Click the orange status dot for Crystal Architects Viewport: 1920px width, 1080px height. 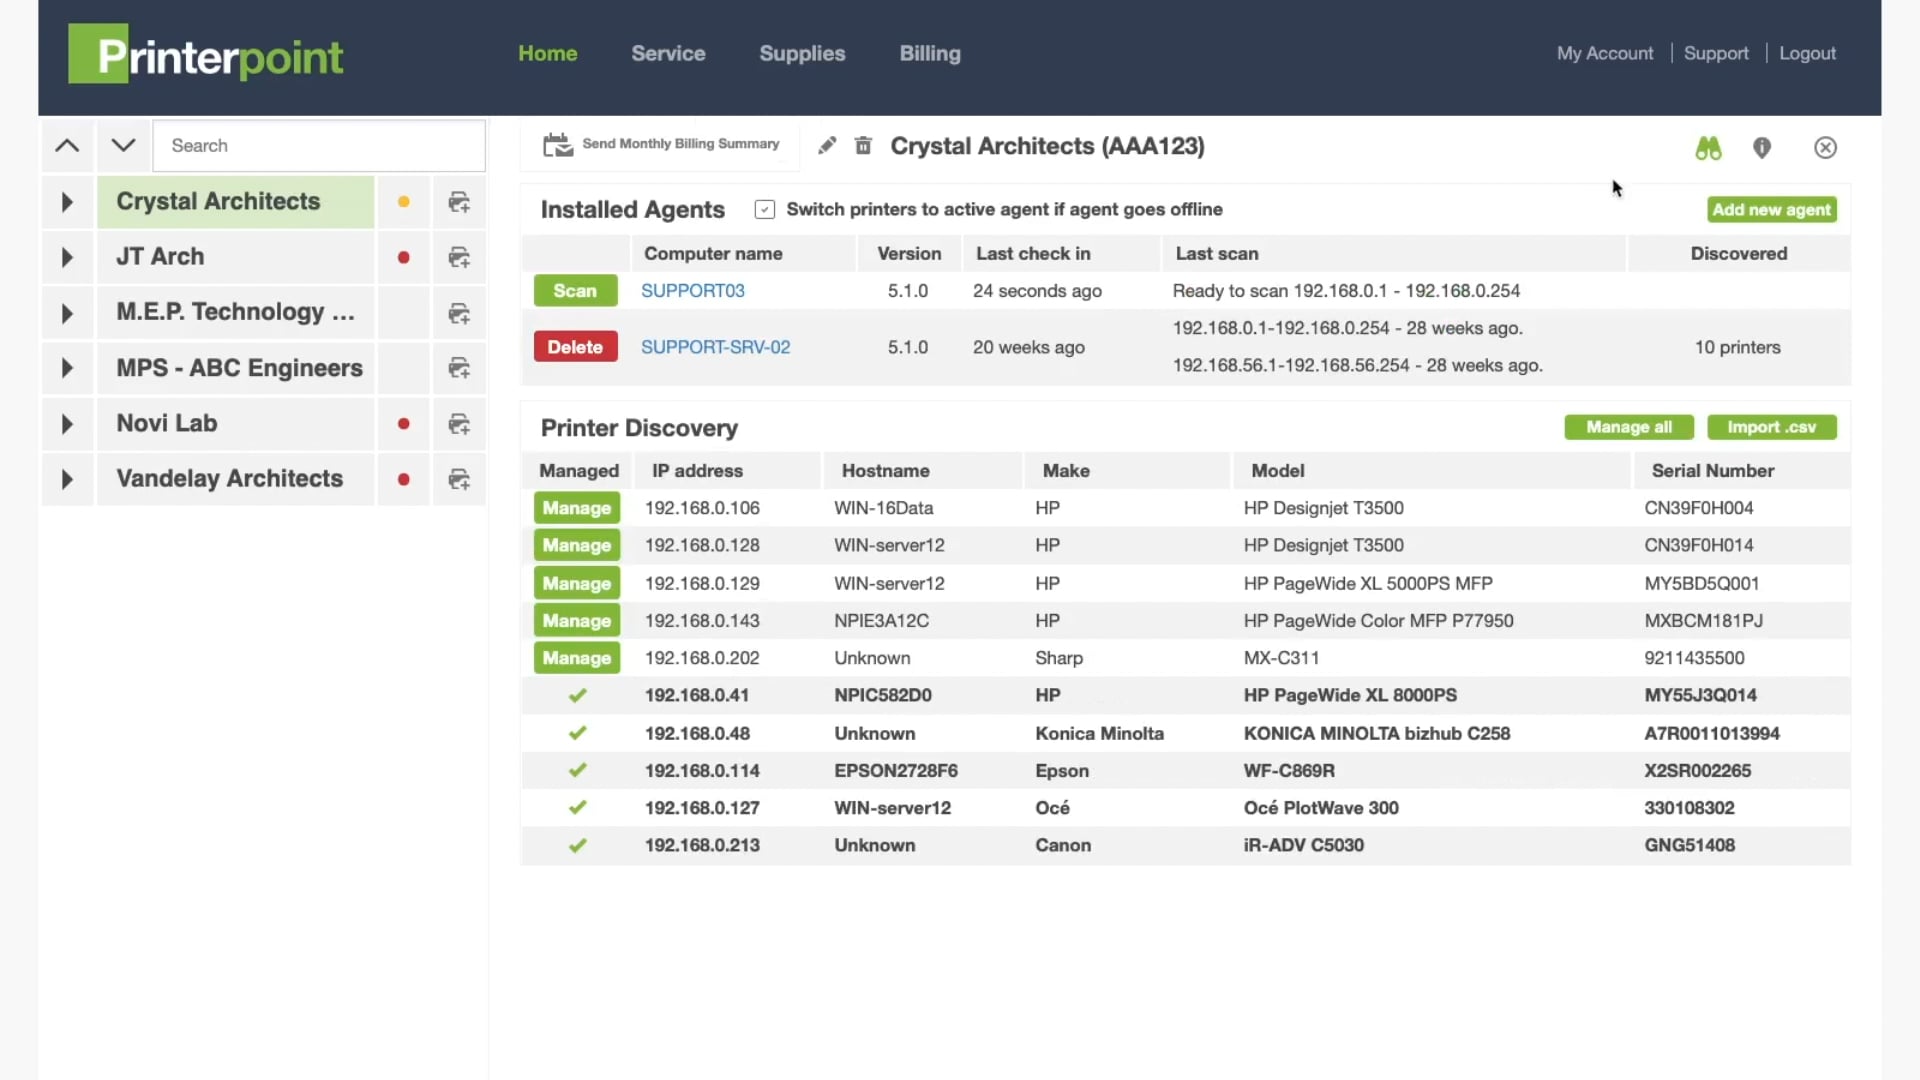pyautogui.click(x=403, y=202)
